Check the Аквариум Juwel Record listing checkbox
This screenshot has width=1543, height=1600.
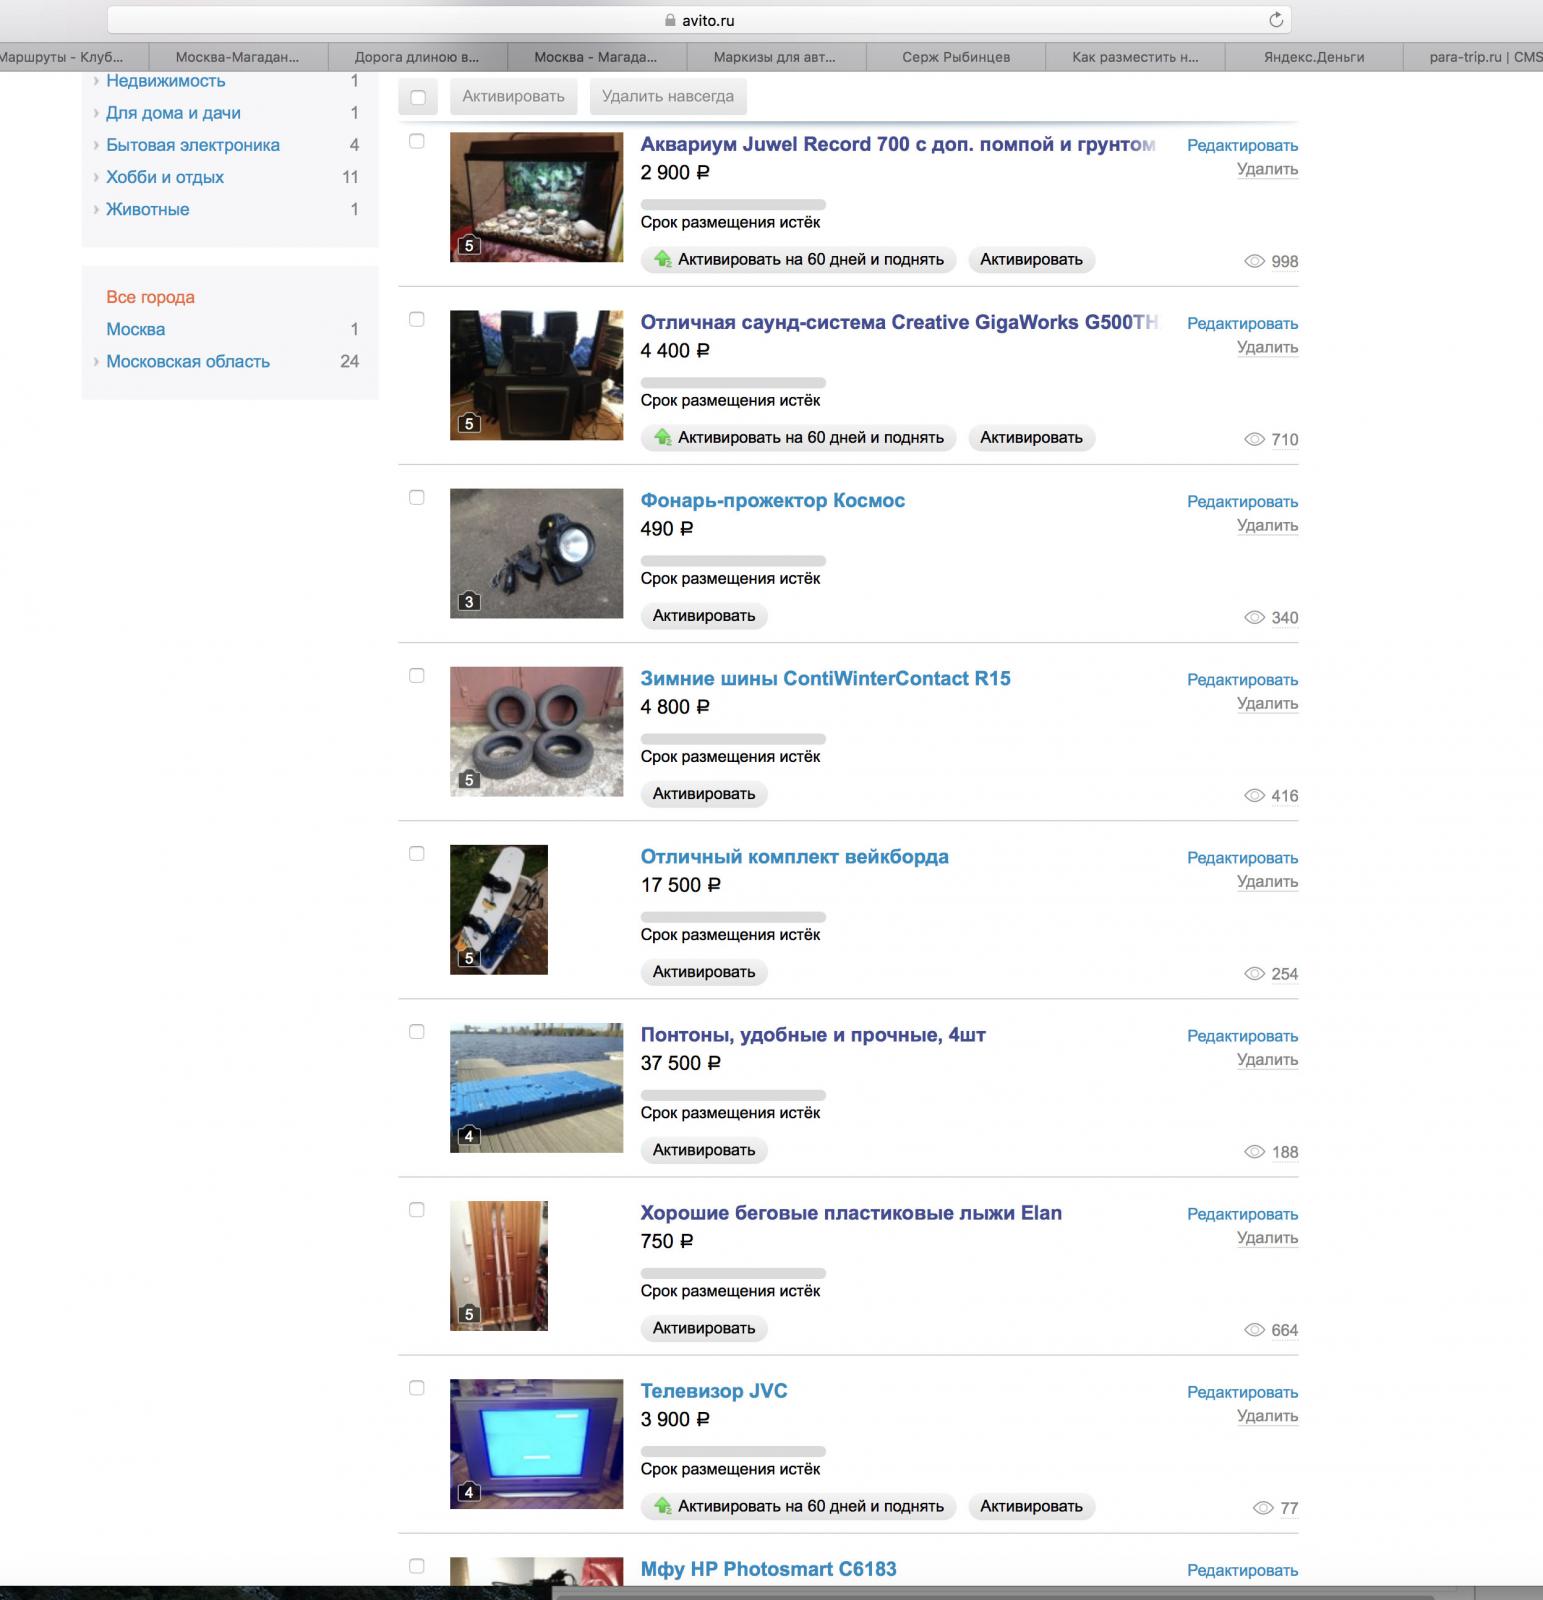click(417, 141)
